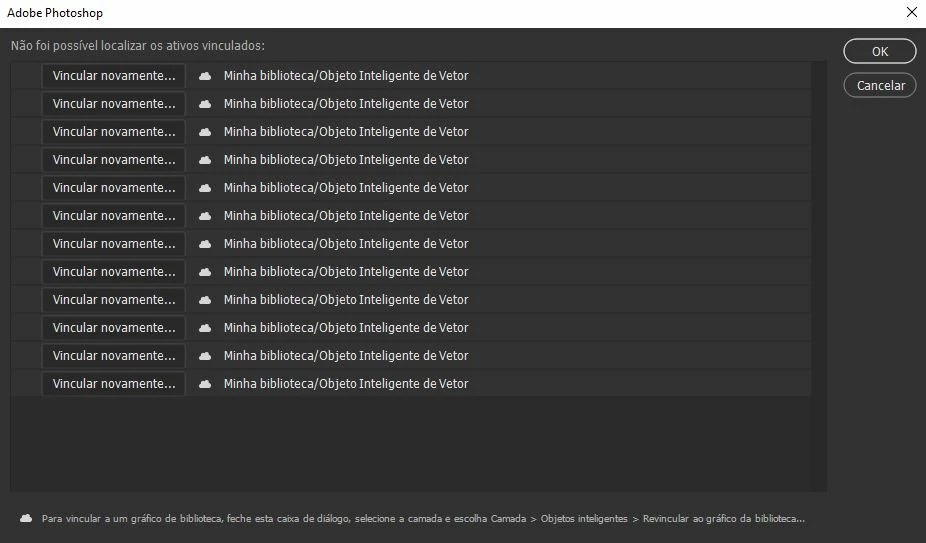Click the 'Adobe Photoshop' window title

[x=55, y=13]
